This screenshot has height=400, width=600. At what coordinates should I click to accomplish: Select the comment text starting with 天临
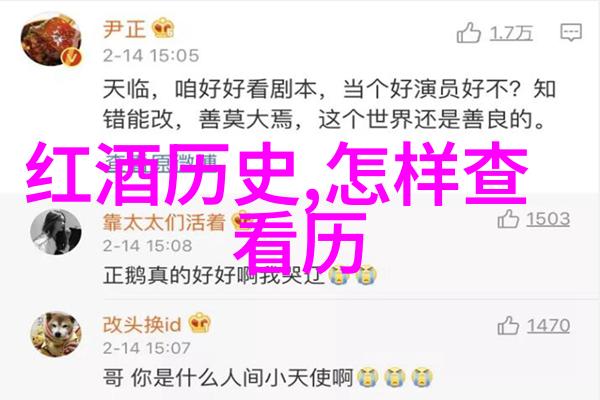coord(329,104)
